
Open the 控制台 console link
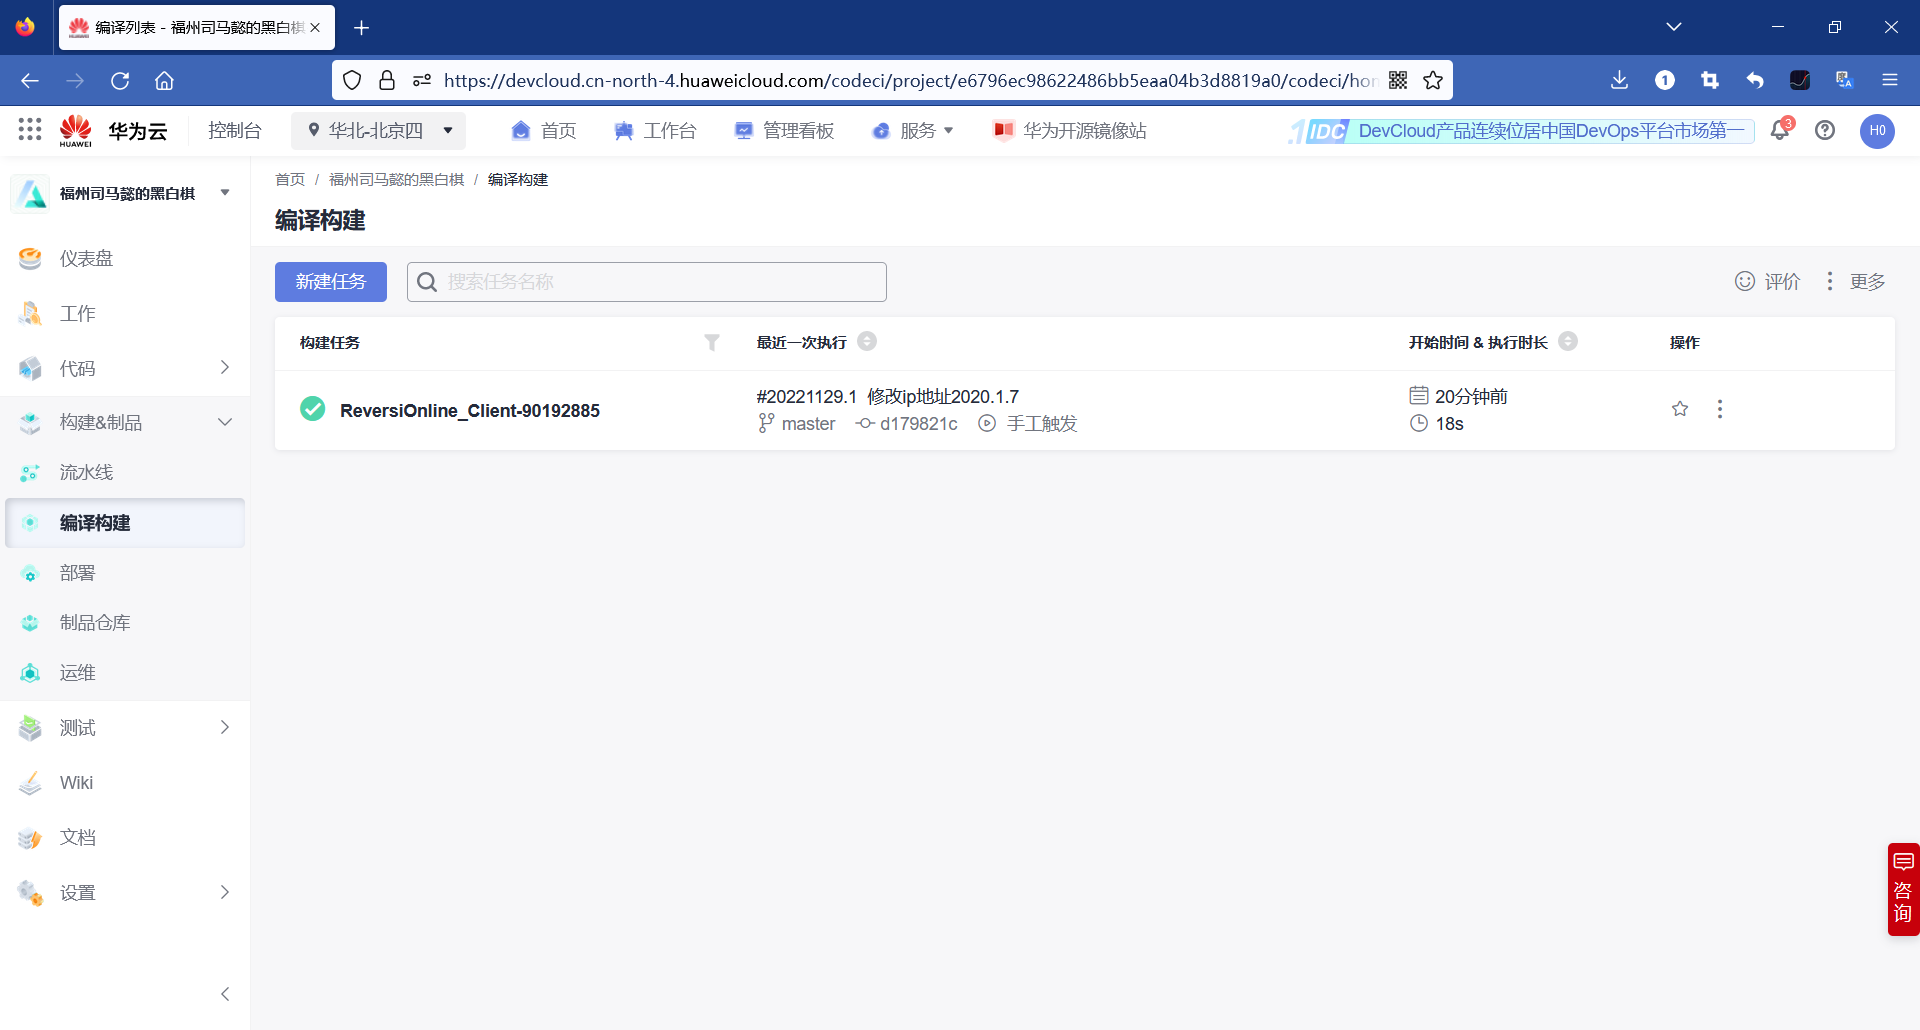pos(235,131)
